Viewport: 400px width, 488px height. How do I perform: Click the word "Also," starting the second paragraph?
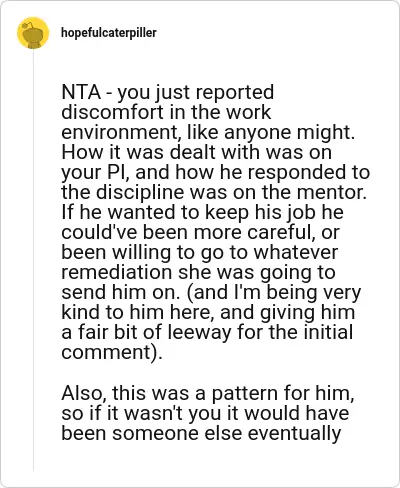pos(84,393)
